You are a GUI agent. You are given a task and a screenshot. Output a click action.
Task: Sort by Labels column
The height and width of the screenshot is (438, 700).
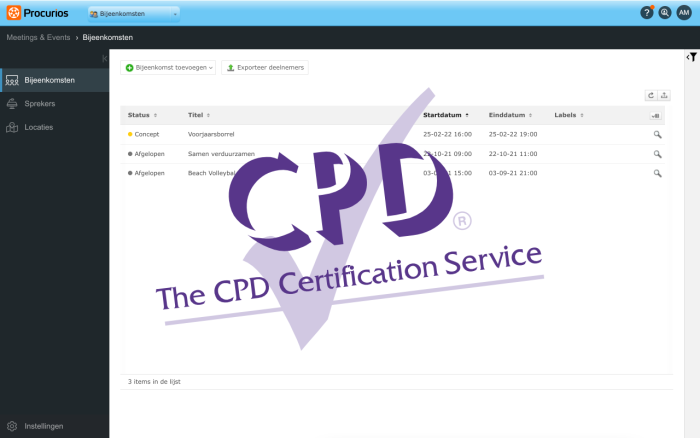[x=569, y=115]
